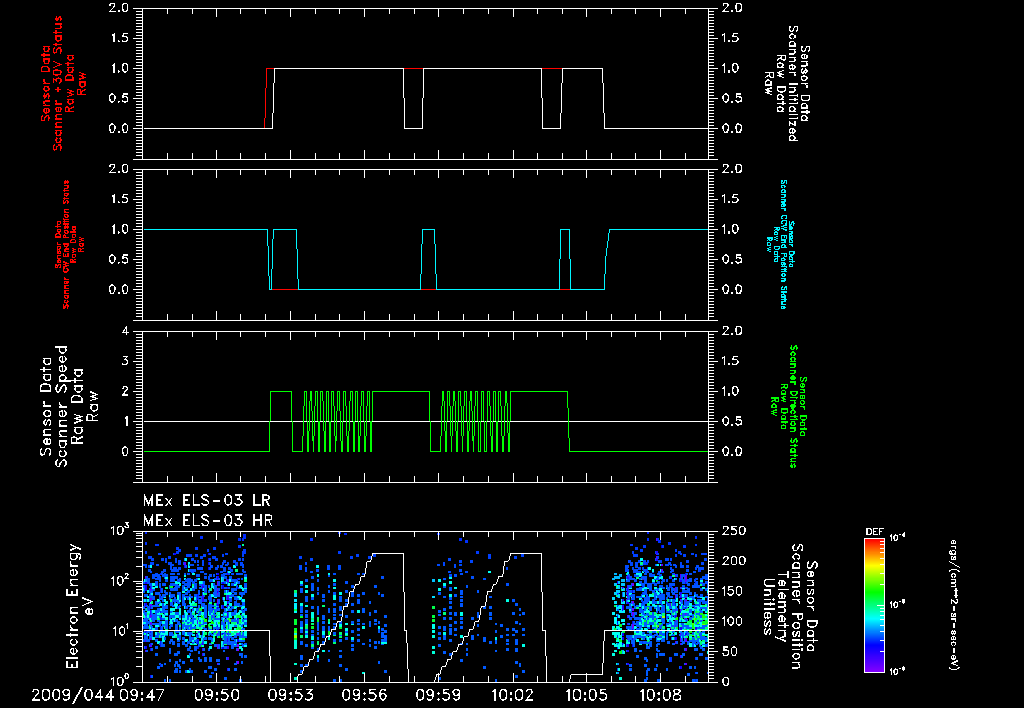Click the 'ergs/(cm**2-sr-sec-eV)' units label
1024x708 pixels.
pyautogui.click(x=953, y=604)
